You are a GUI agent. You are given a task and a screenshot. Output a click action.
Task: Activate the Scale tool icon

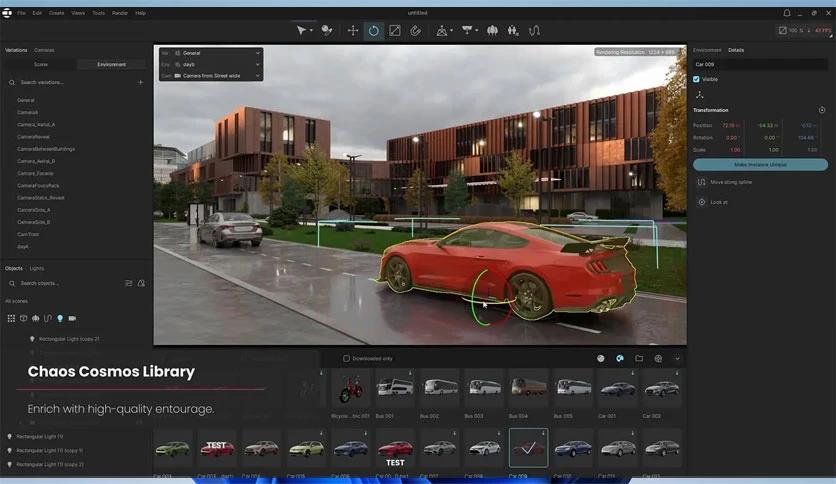tap(394, 31)
